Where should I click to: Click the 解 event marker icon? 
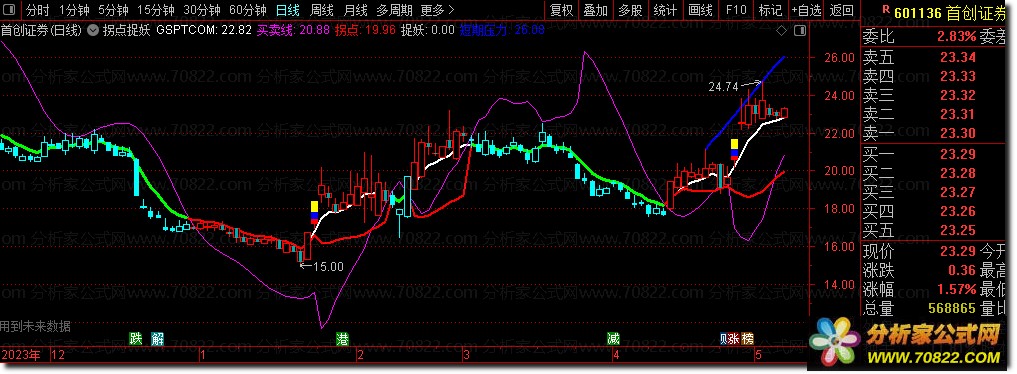[x=158, y=338]
